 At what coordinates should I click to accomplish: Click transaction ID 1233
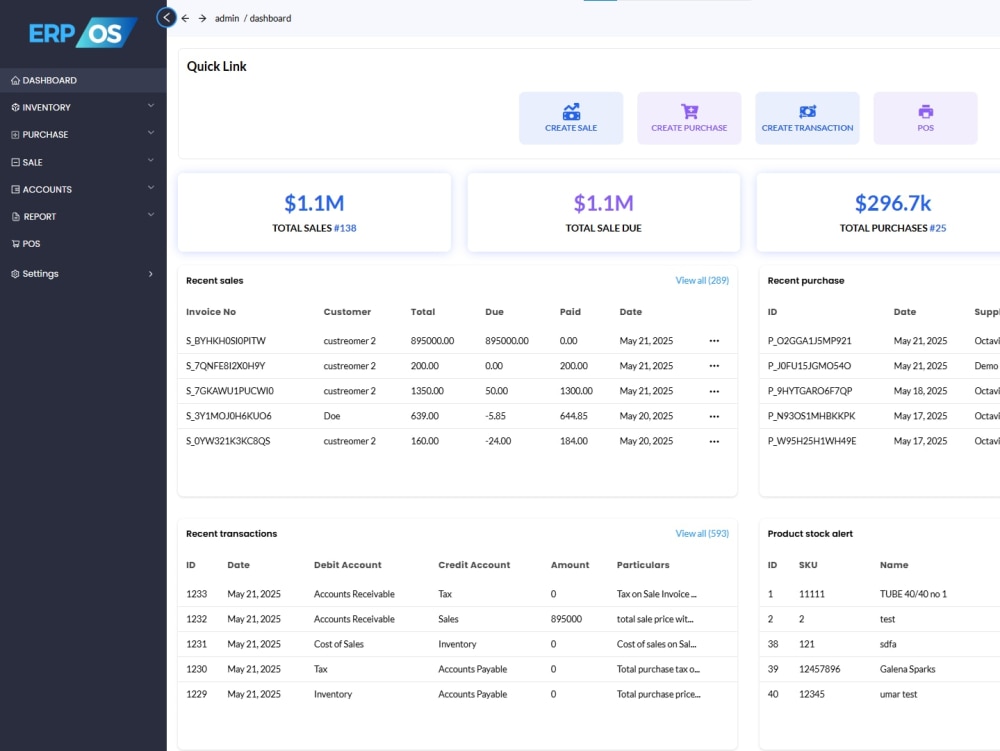196,594
